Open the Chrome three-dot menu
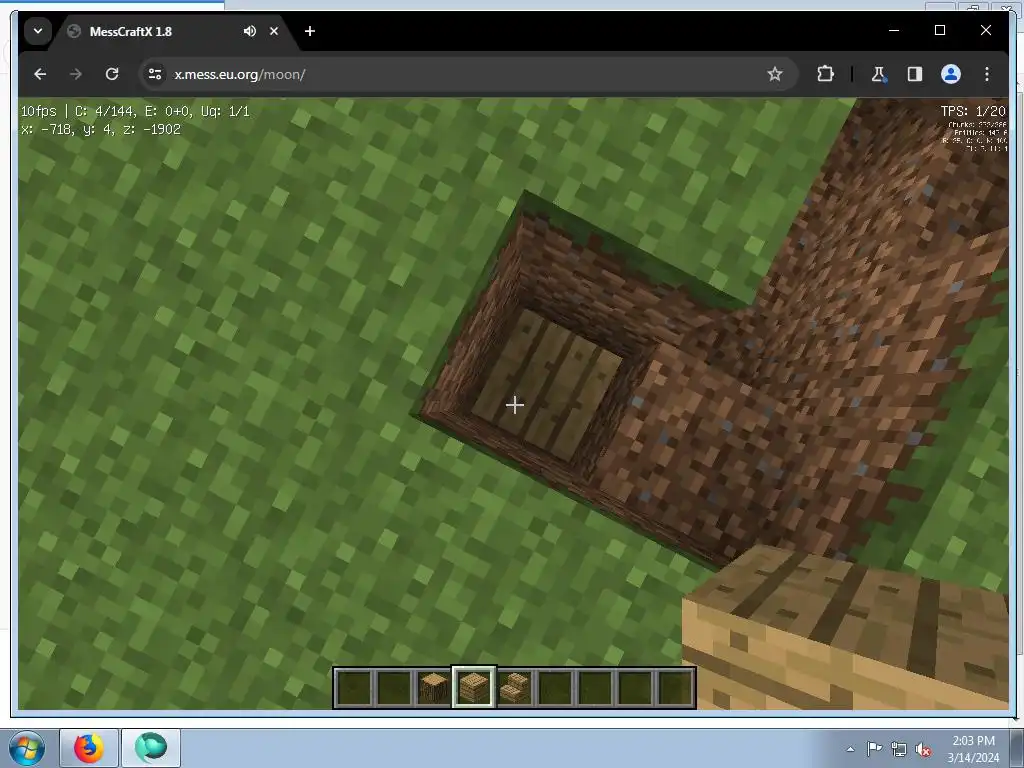The height and width of the screenshot is (768, 1024). coord(987,74)
